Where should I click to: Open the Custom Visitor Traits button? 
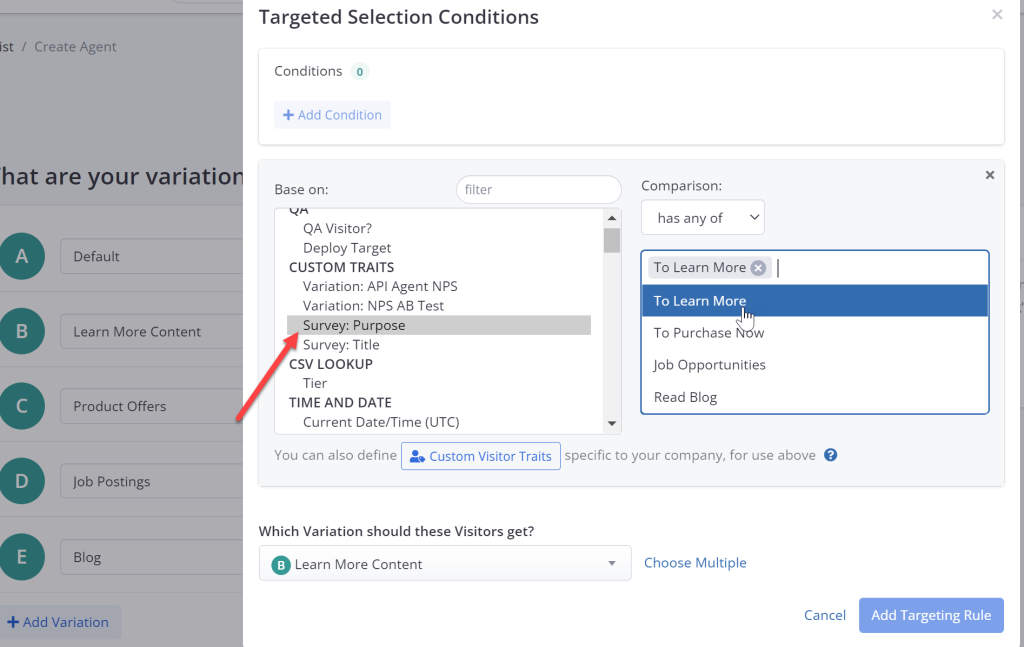(481, 456)
